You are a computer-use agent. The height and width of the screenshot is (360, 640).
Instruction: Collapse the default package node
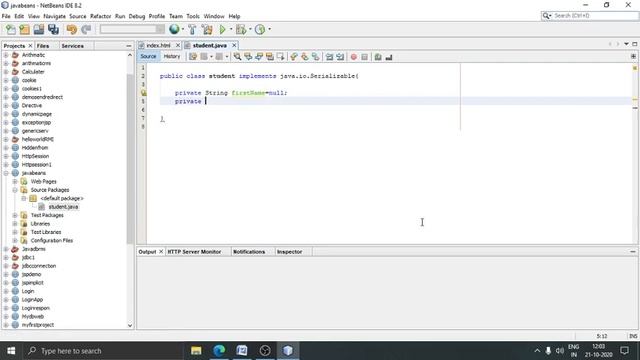(x=24, y=198)
